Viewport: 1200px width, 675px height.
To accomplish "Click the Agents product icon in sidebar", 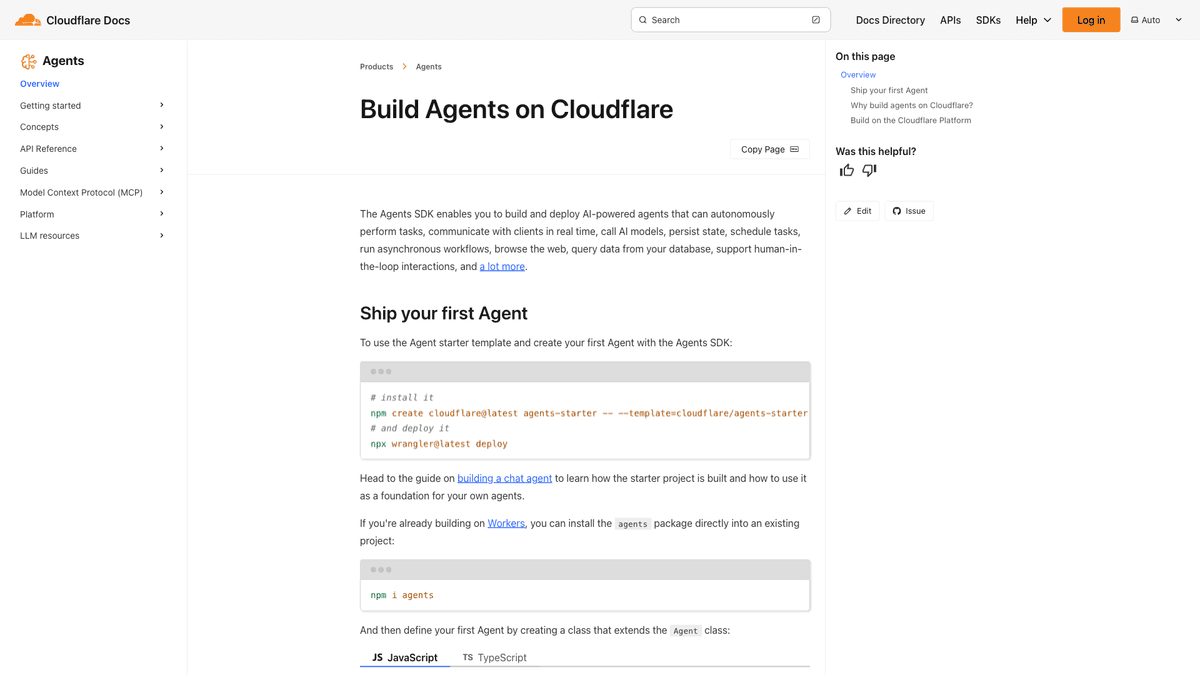I will pos(29,61).
